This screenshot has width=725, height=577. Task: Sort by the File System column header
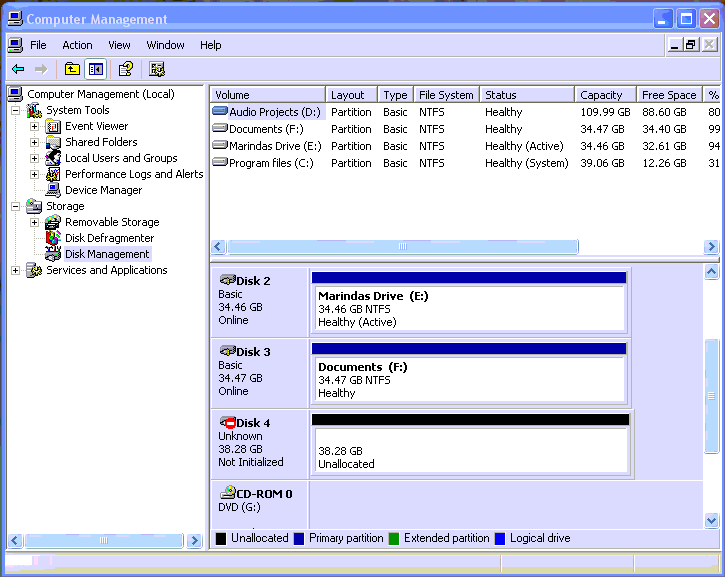coord(446,95)
